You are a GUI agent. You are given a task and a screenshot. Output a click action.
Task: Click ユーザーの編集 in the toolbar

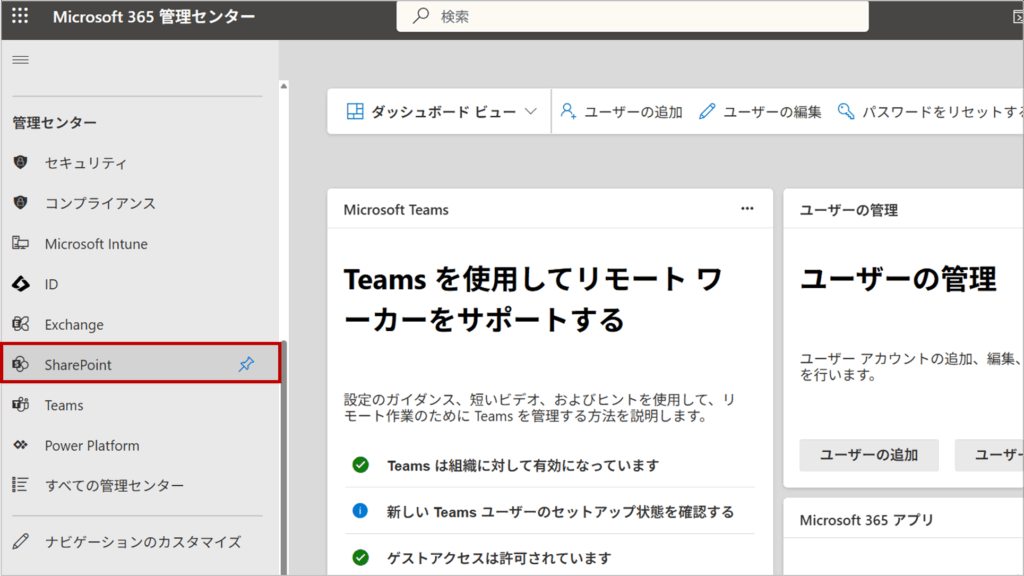[x=772, y=112]
